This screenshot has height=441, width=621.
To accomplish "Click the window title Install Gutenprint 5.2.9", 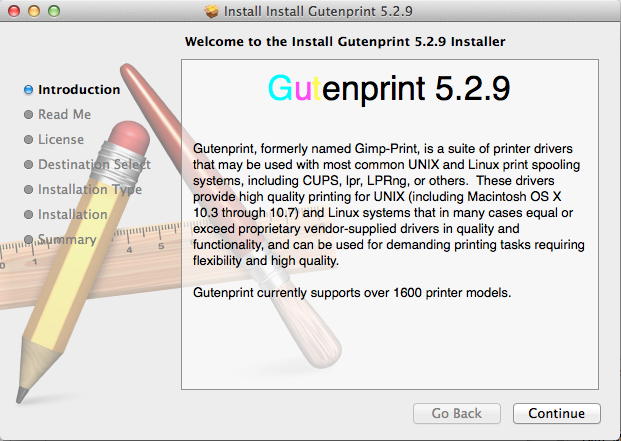I will click(x=318, y=11).
